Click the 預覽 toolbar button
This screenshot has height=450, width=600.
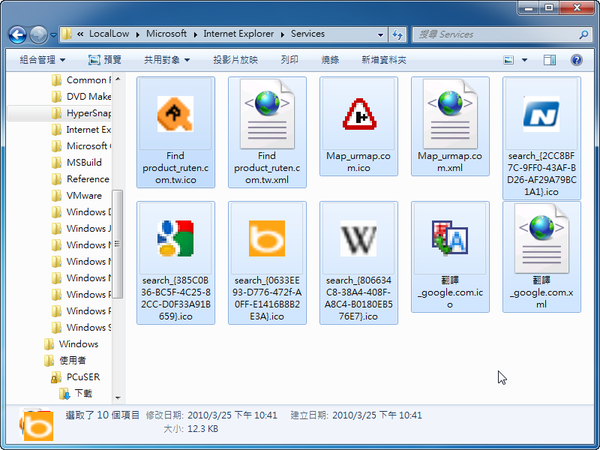click(x=105, y=60)
